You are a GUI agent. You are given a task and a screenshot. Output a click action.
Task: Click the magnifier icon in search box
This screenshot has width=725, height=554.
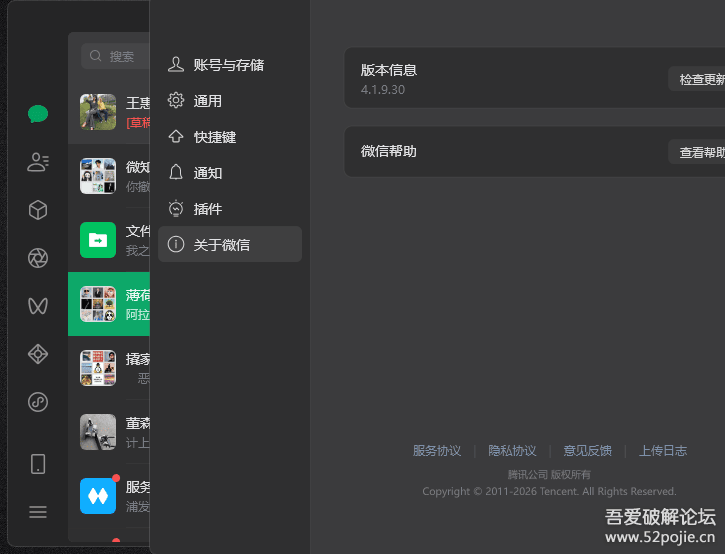96,56
